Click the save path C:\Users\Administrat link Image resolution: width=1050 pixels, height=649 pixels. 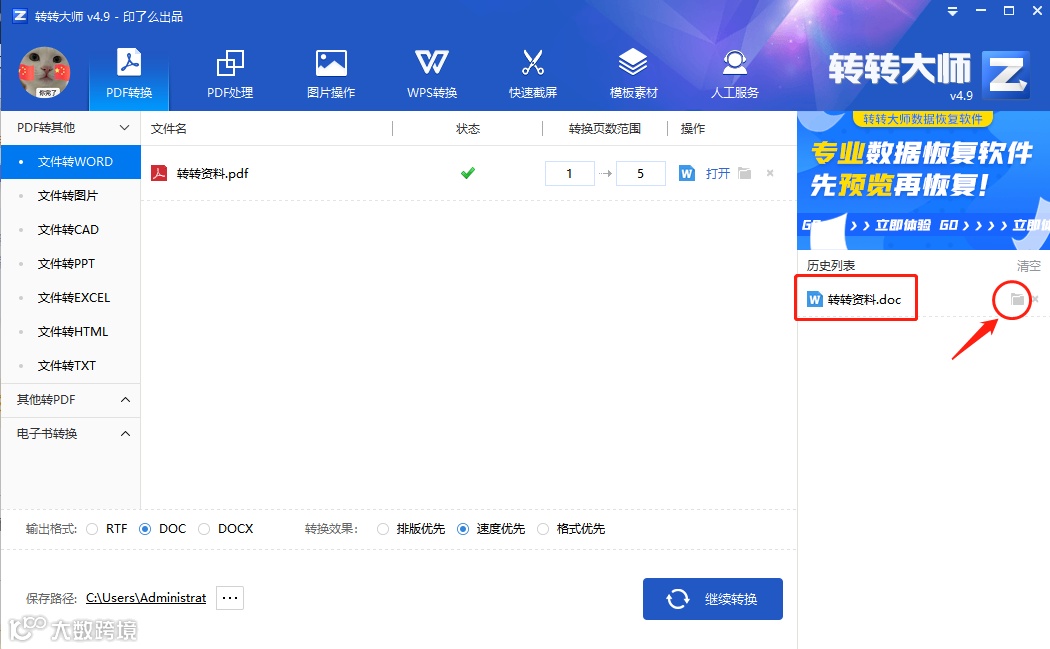click(x=146, y=597)
